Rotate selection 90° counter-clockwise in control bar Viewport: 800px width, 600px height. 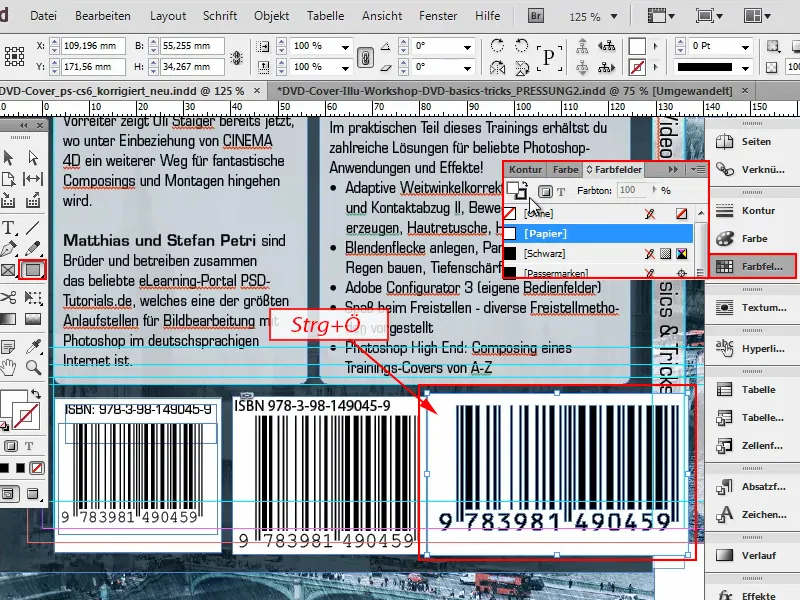click(521, 46)
